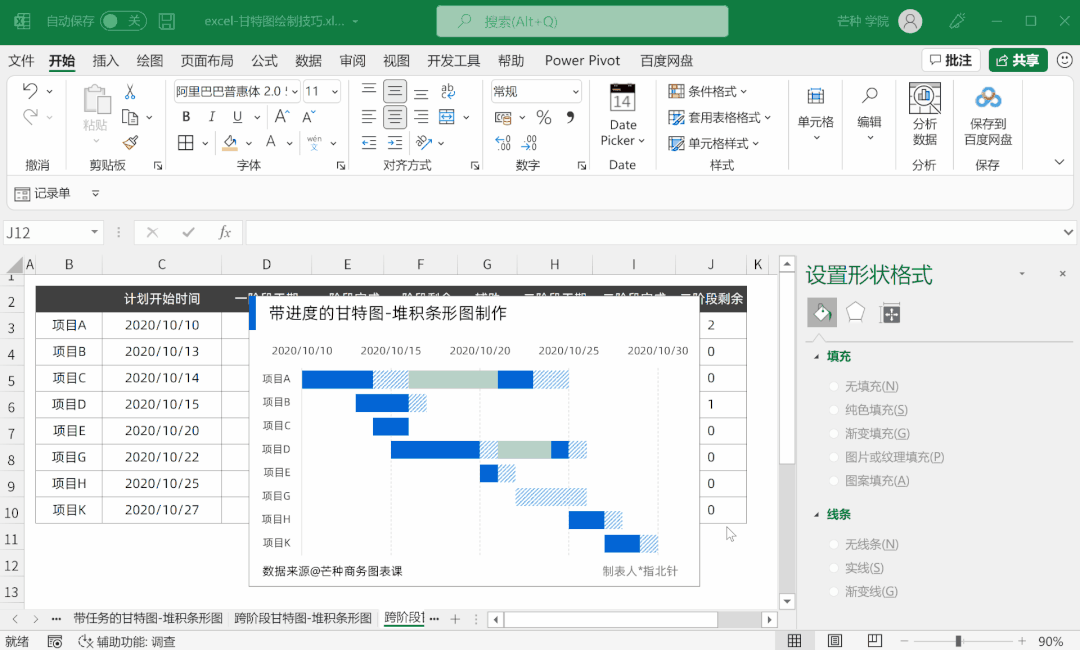This screenshot has height=650, width=1080.
Task: Open the font size dropdown
Action: (x=335, y=91)
